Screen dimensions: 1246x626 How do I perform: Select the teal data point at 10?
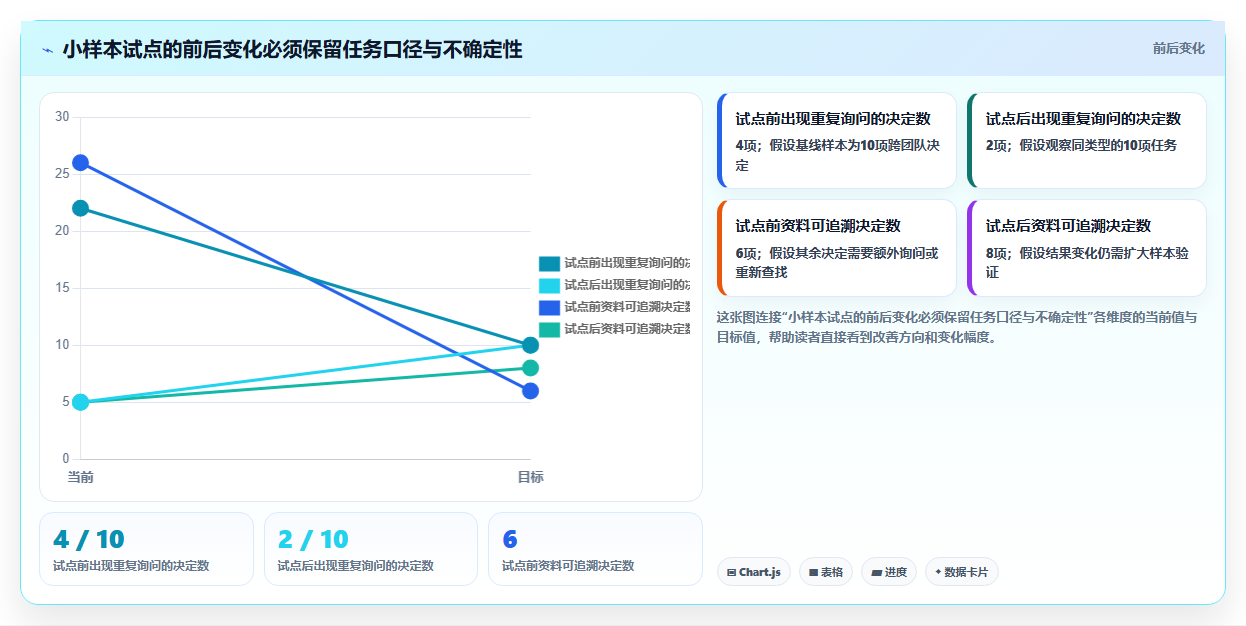[x=531, y=345]
